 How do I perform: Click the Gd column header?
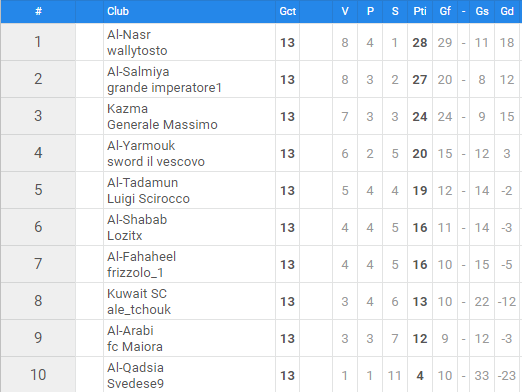point(507,11)
